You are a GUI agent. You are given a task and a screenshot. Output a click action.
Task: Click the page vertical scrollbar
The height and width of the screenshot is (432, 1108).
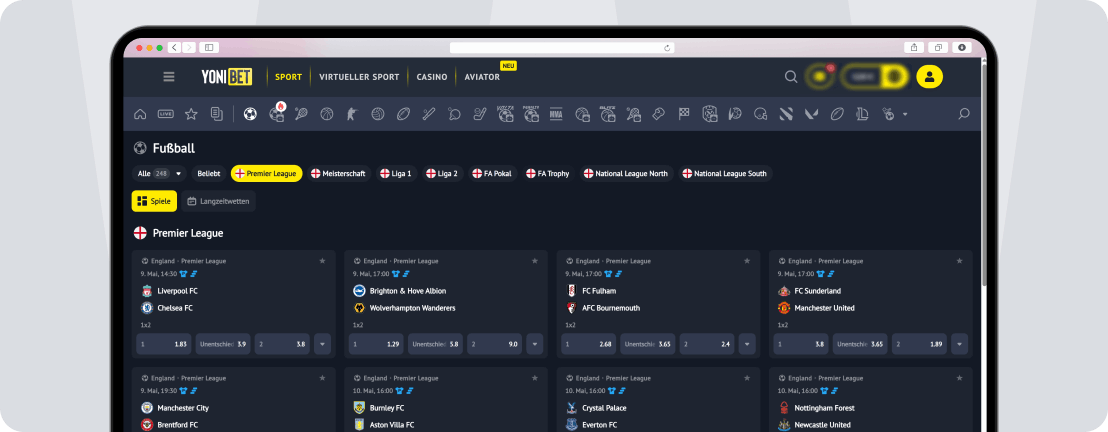point(984,177)
